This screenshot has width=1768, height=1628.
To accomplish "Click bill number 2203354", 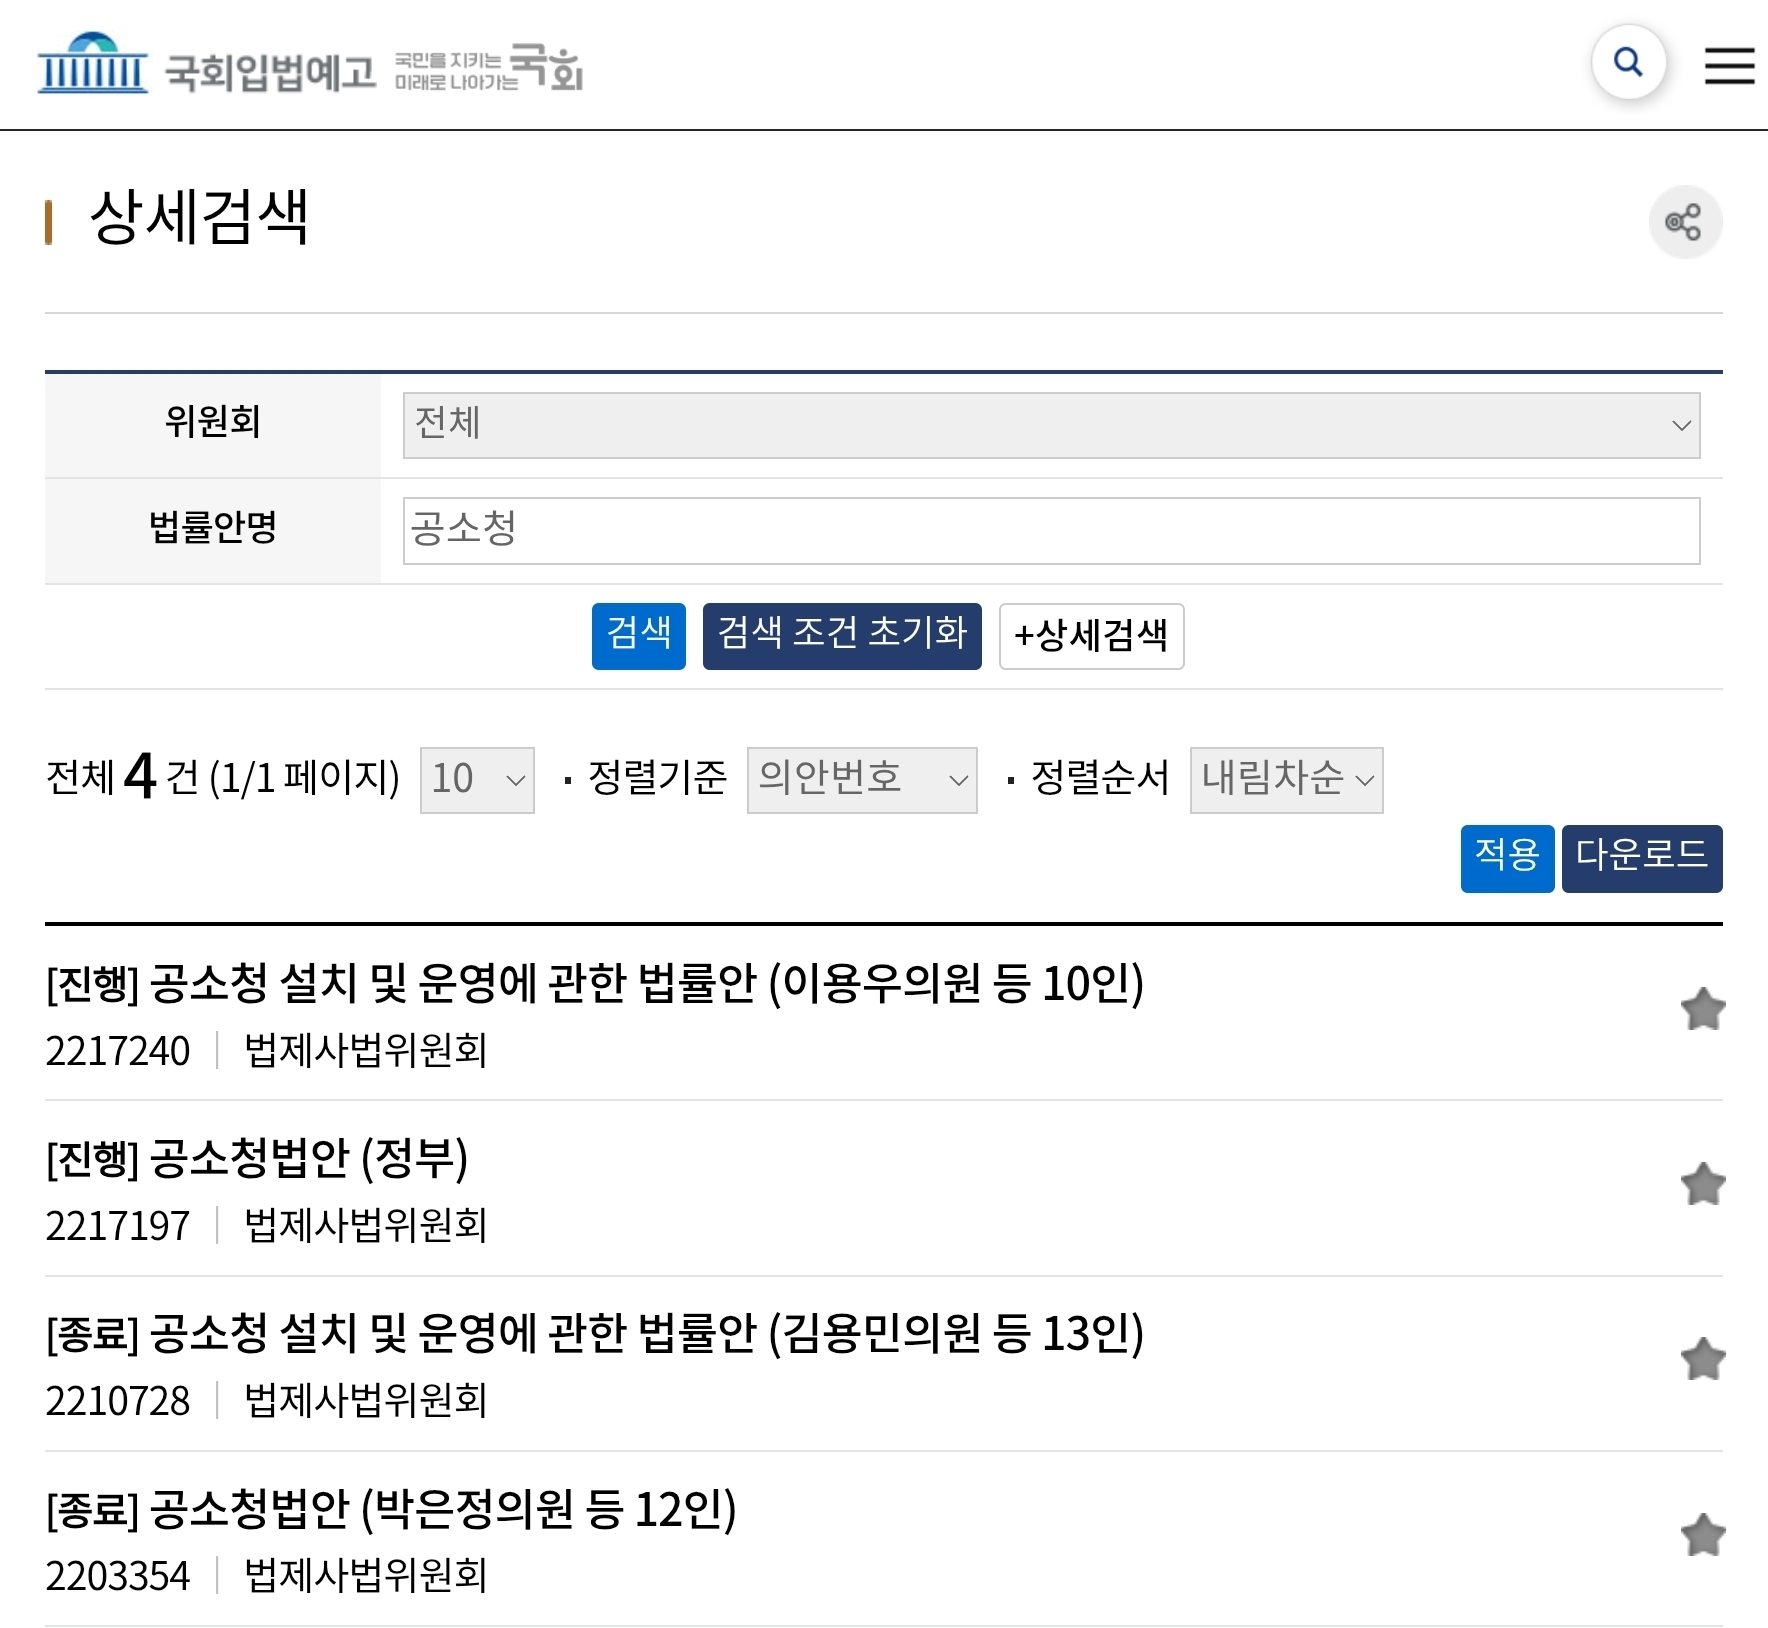I will tap(118, 1577).
